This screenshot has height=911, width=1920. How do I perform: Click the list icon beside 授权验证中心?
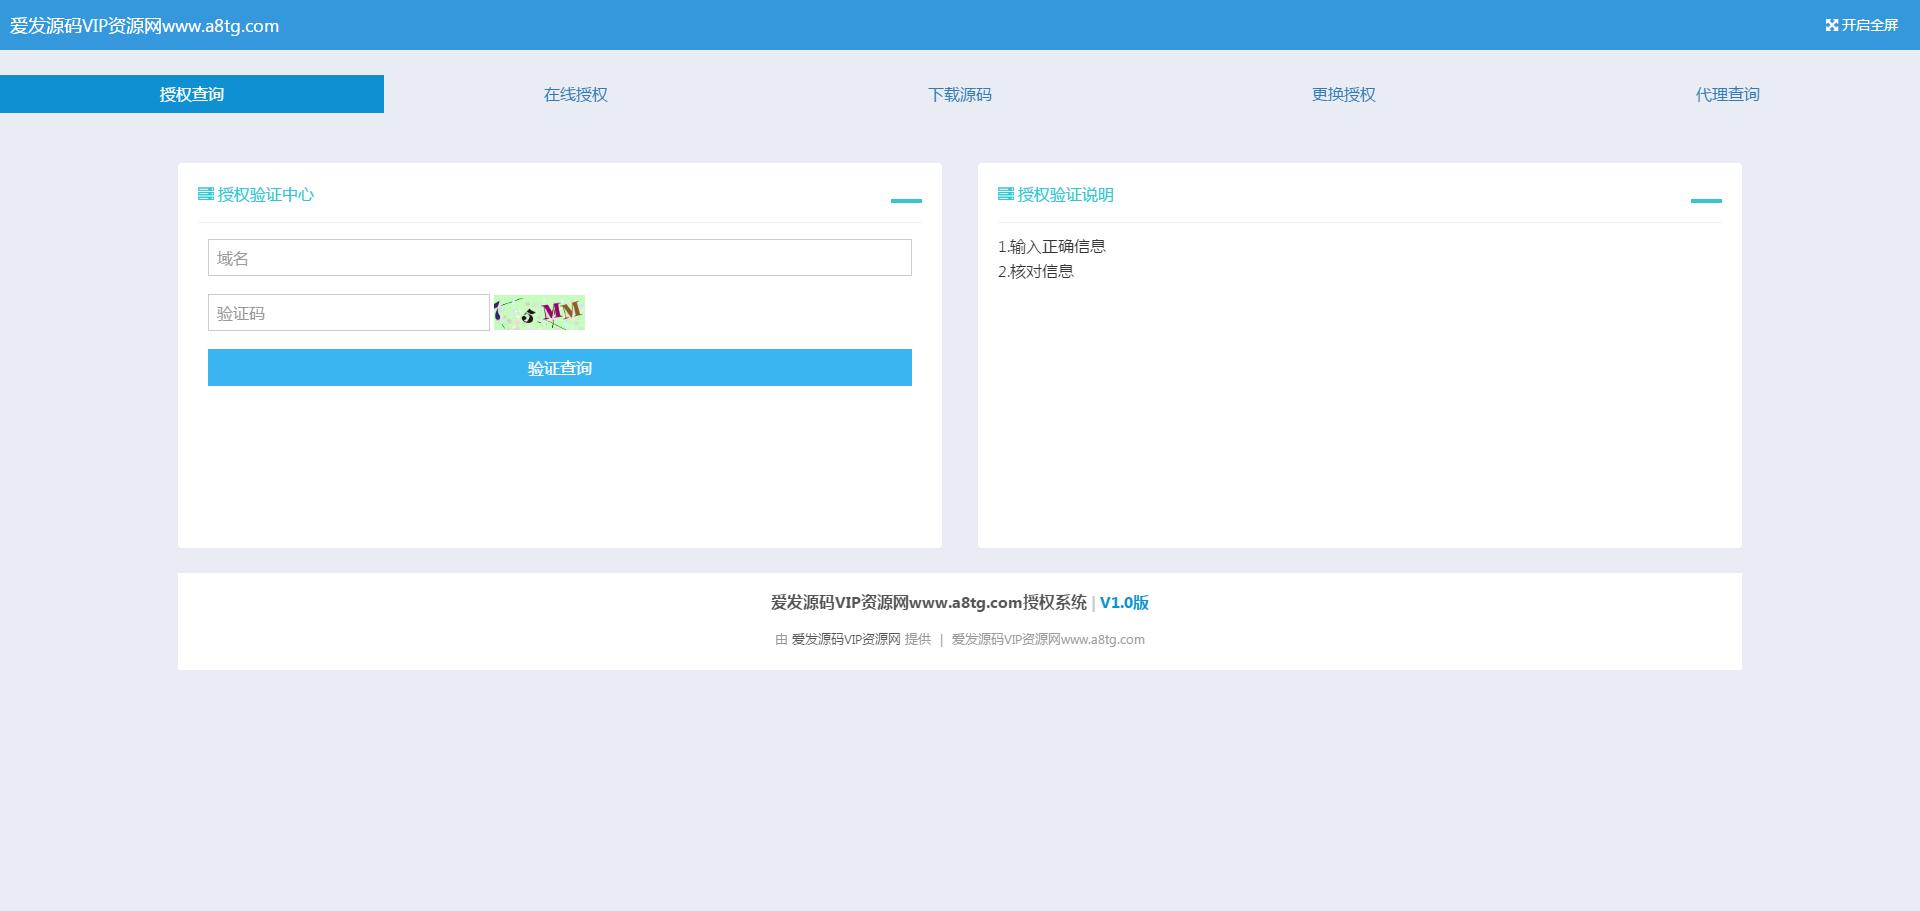coord(206,194)
